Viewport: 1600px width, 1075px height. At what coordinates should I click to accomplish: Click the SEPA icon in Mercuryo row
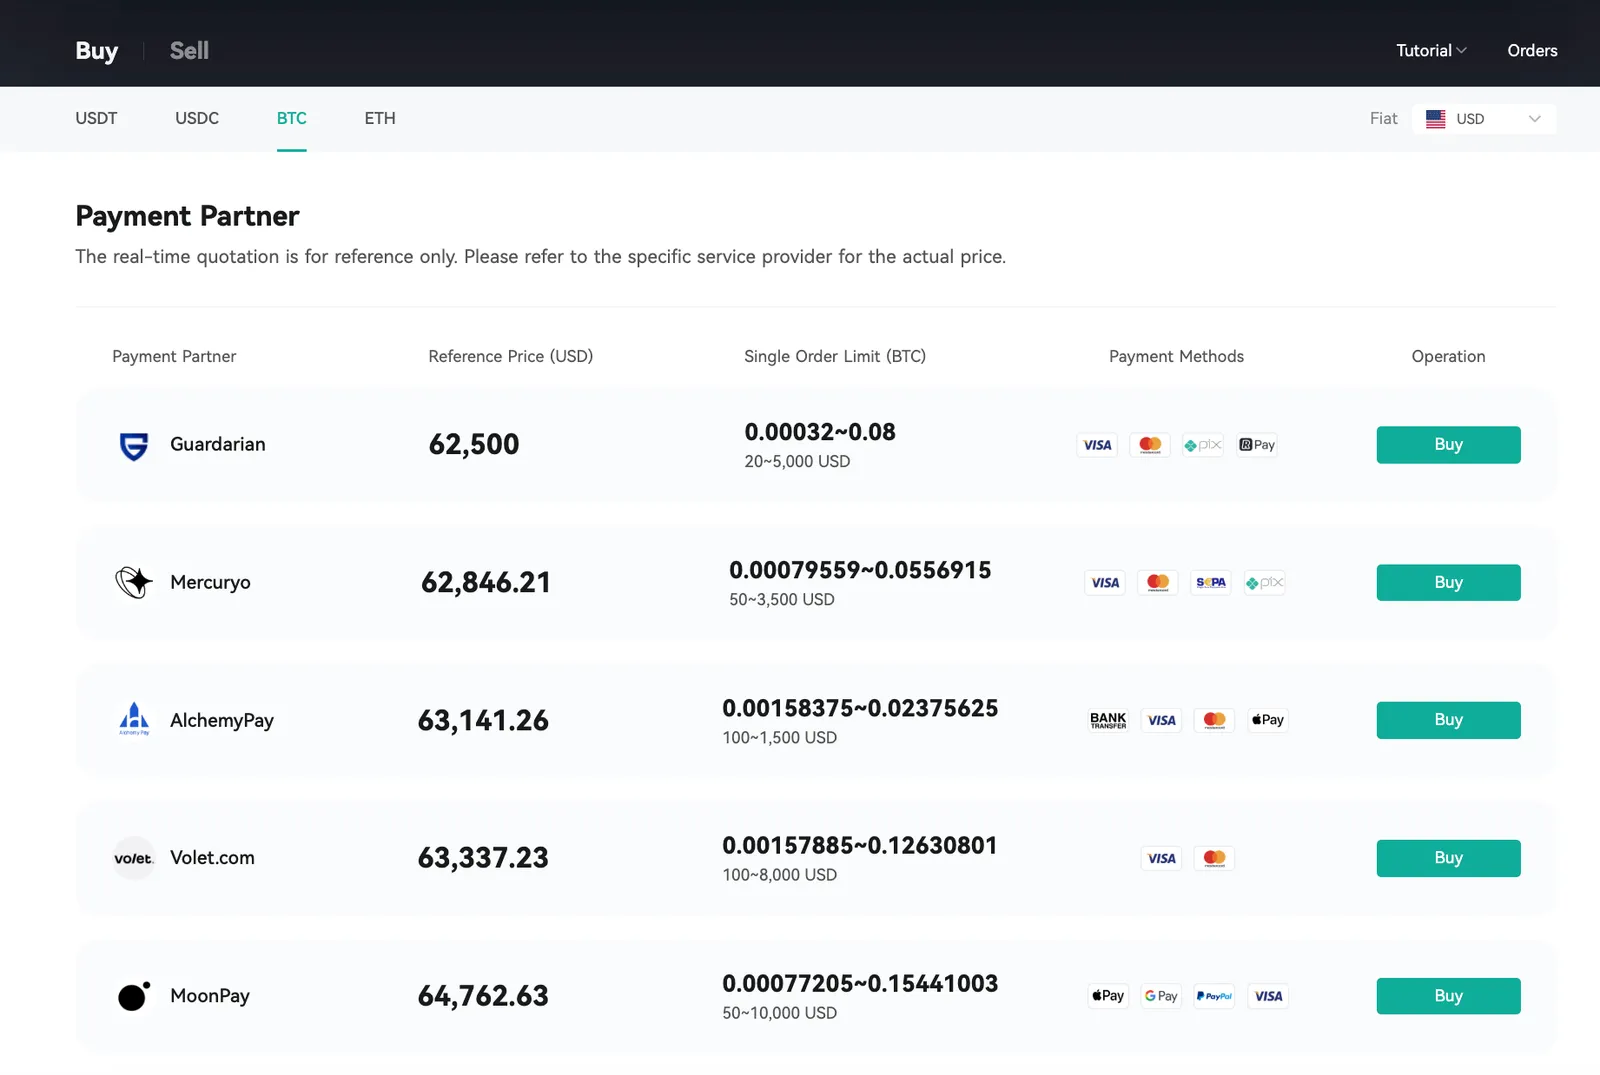1211,582
